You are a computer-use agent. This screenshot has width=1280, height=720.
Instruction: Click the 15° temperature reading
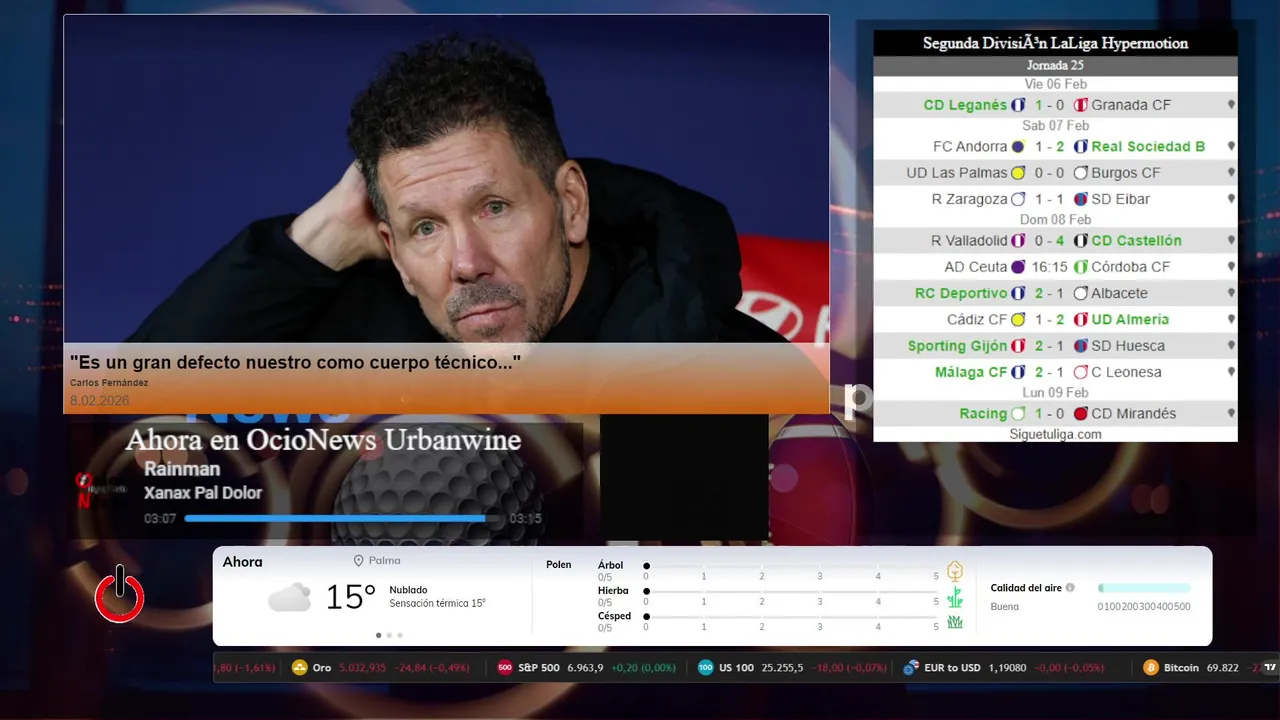[350, 597]
